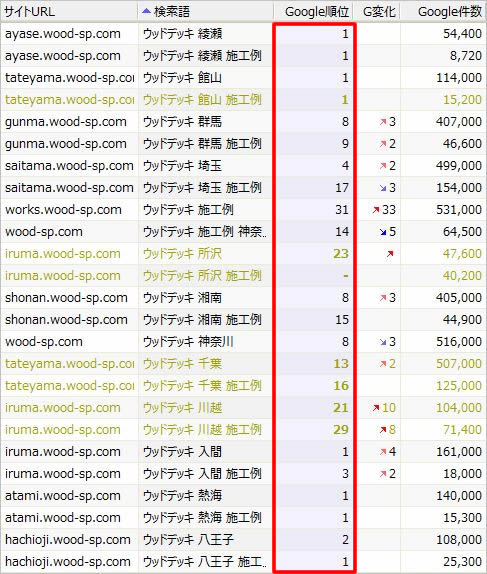Image resolution: width=487 pixels, height=574 pixels.
Task: Click the red up arrow in the ウッドデッキ 所沢 row
Action: (x=390, y=253)
